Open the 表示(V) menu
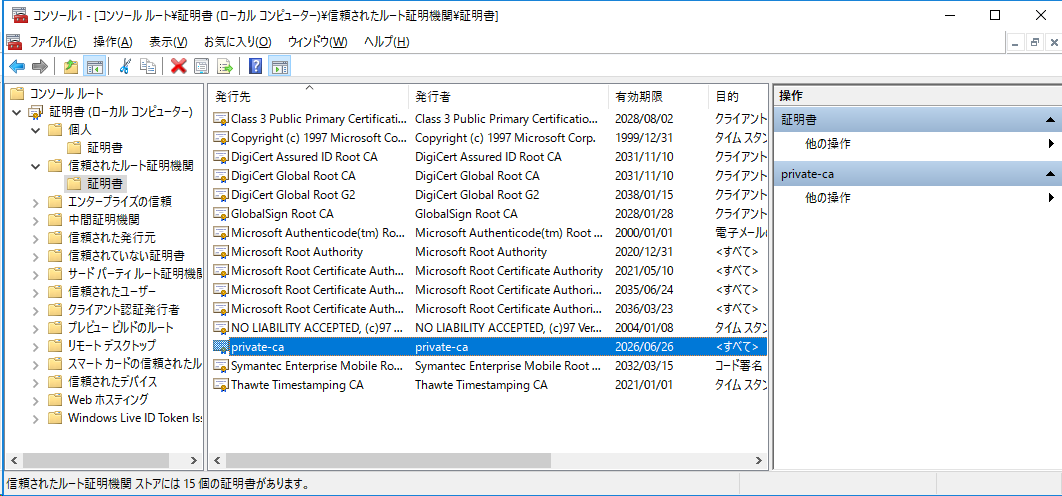The height and width of the screenshot is (496, 1062). click(168, 42)
